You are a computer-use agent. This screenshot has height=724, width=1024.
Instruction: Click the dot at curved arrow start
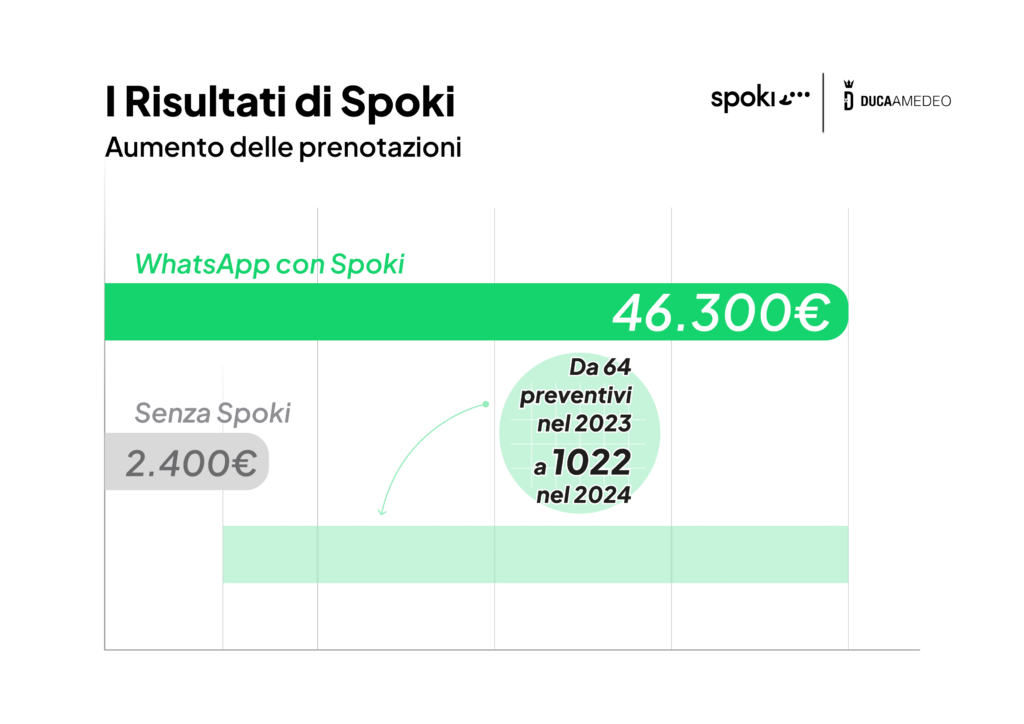(x=486, y=404)
